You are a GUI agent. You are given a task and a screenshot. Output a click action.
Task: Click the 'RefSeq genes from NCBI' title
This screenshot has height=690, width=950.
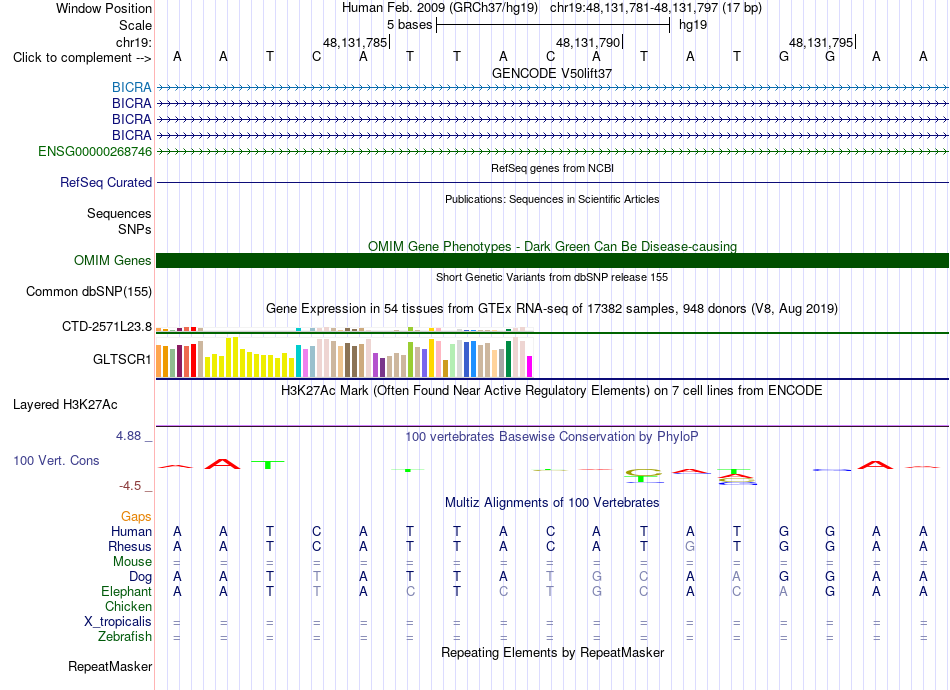[x=553, y=168]
